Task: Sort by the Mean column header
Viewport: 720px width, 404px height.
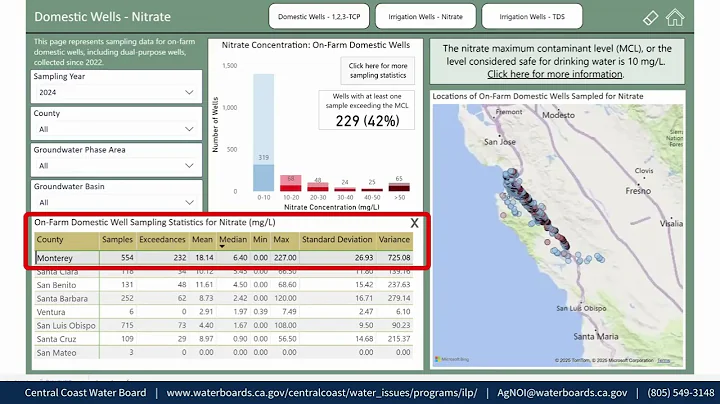Action: pos(202,240)
